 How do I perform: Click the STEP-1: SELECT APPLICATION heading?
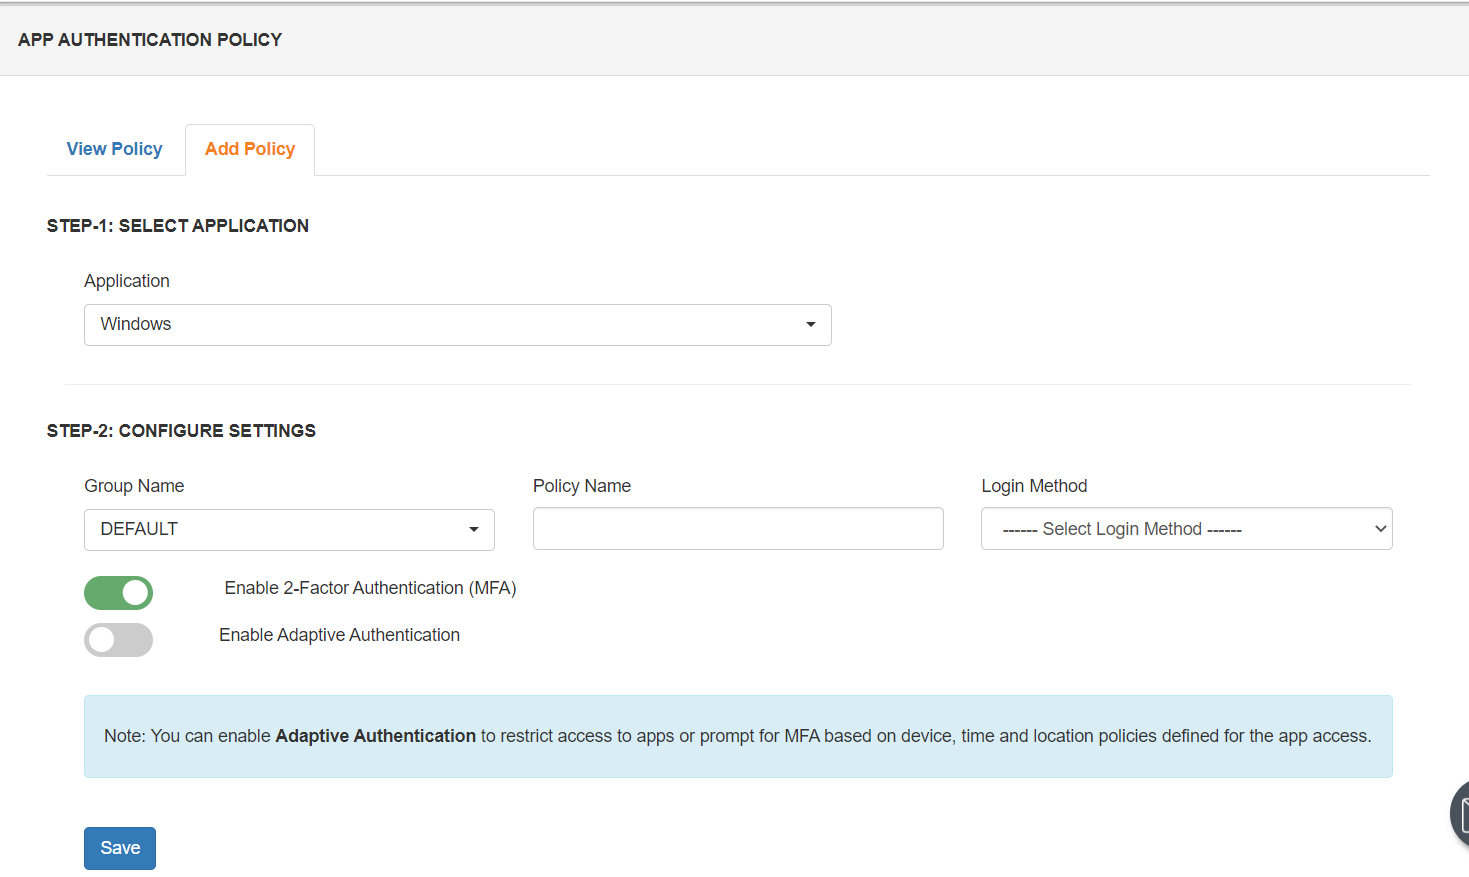tap(178, 226)
